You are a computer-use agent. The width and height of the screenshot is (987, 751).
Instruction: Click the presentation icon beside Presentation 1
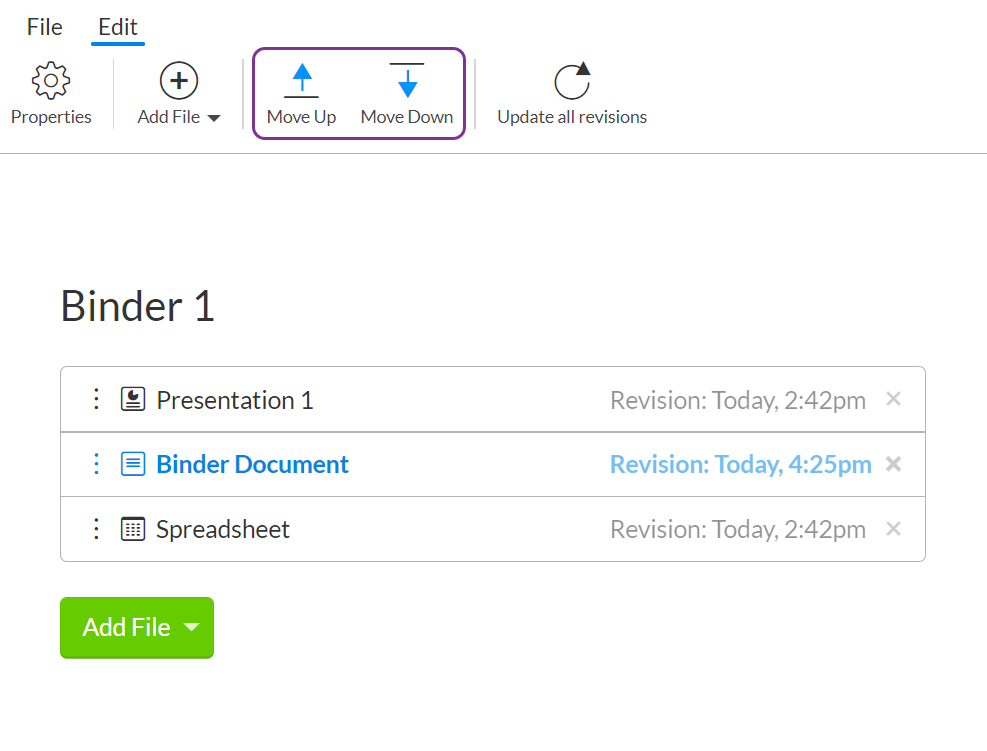pyautogui.click(x=132, y=398)
